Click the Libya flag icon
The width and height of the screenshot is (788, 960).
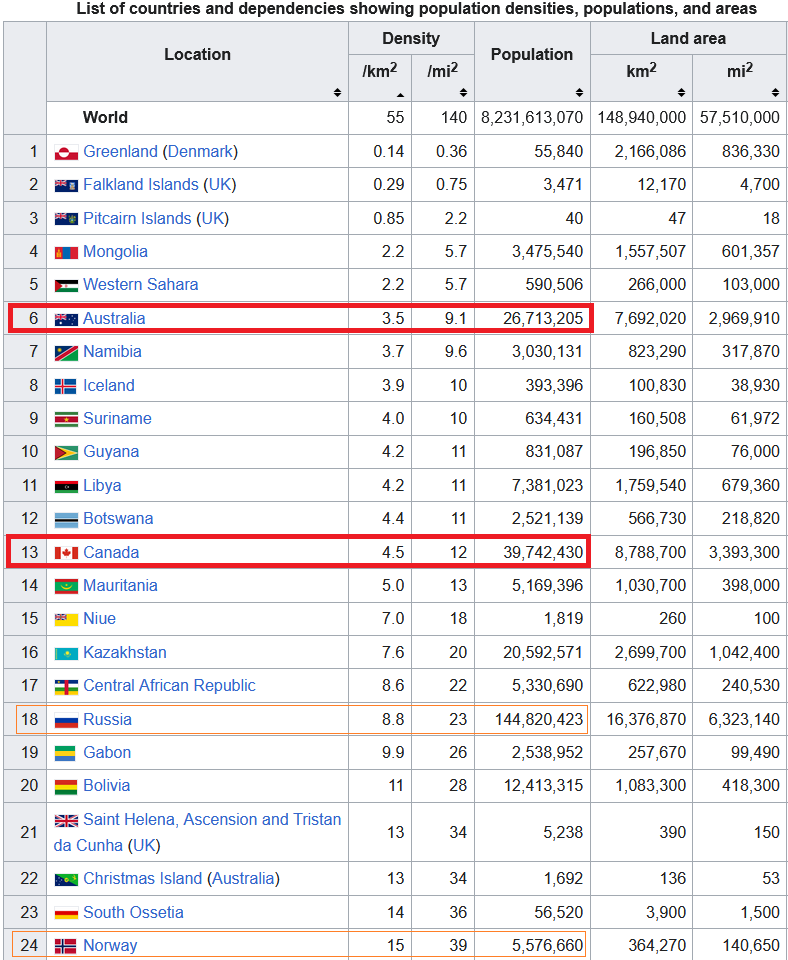pyautogui.click(x=66, y=486)
